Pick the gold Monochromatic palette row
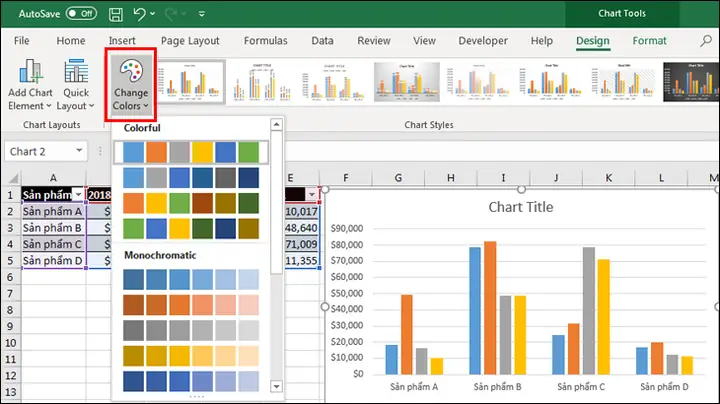 (191, 356)
